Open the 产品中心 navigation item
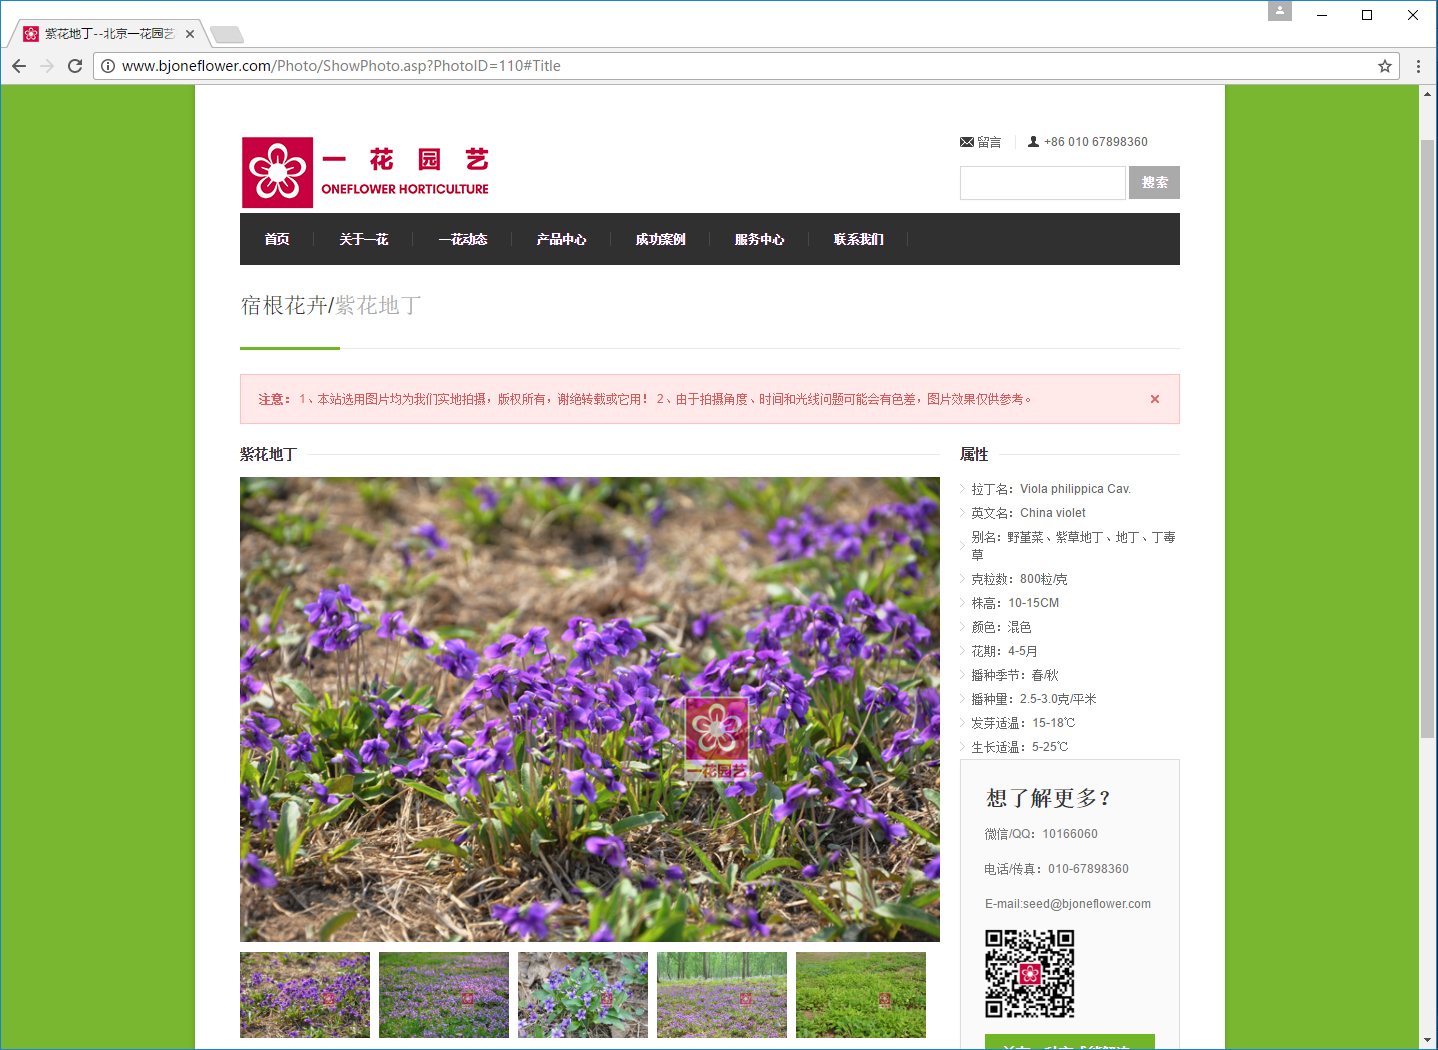 (x=561, y=239)
